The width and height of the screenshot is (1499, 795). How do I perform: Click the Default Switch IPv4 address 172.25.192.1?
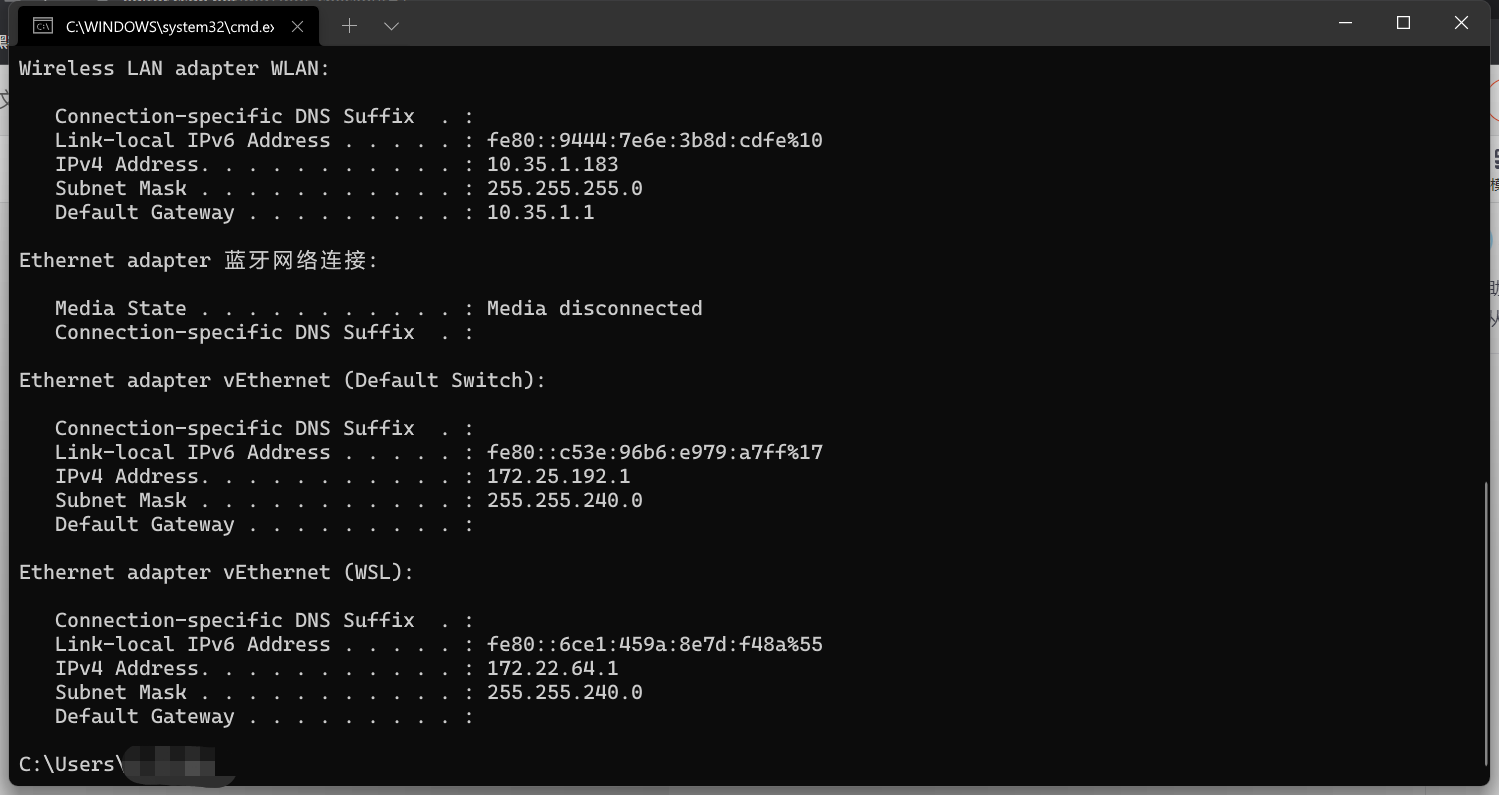click(558, 477)
